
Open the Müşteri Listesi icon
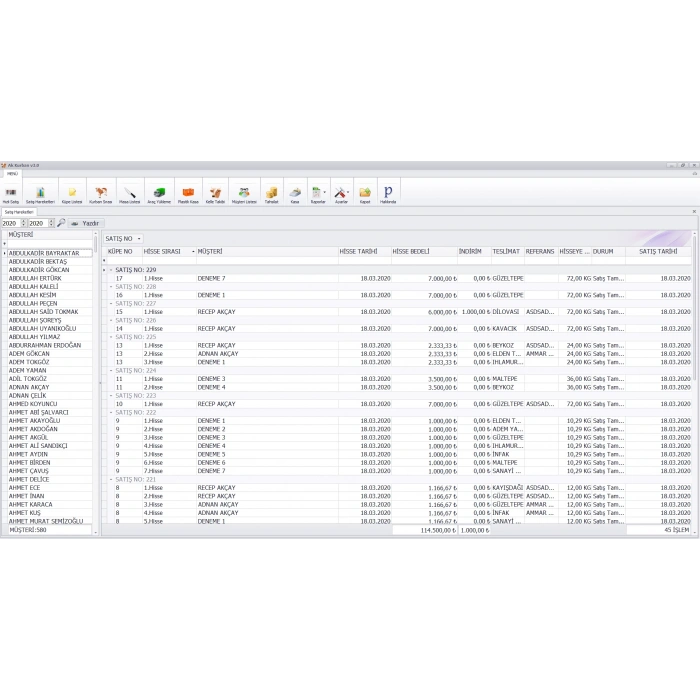pyautogui.click(x=244, y=192)
